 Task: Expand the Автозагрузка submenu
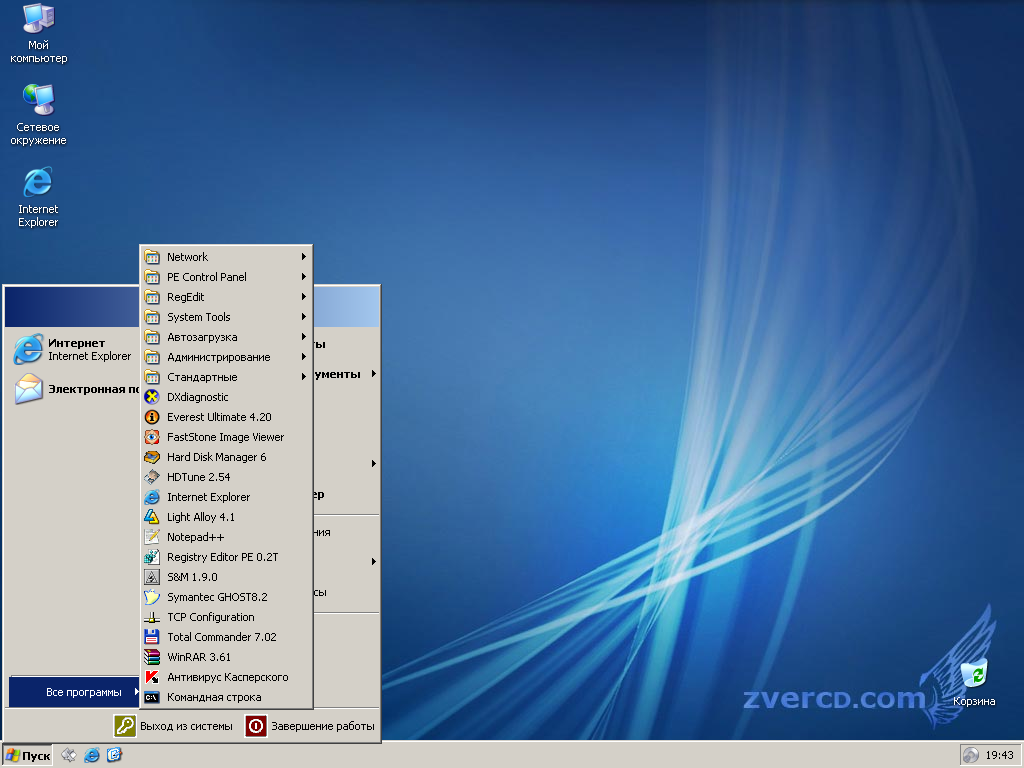click(x=227, y=337)
